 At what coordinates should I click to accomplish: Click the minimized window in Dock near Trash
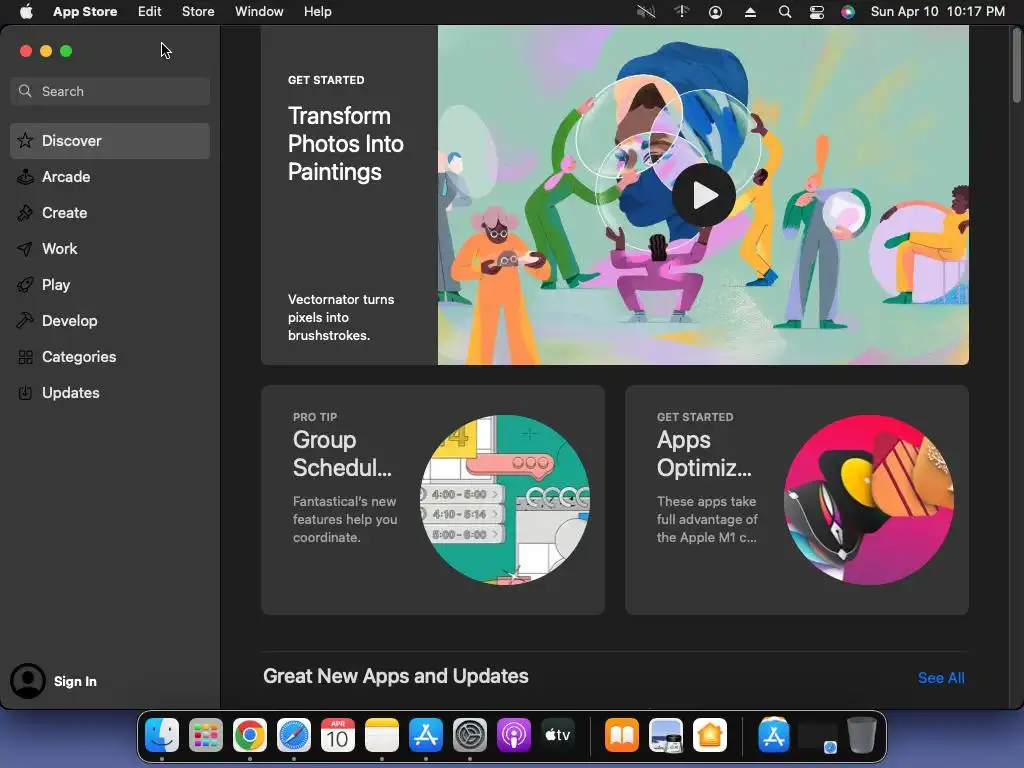818,735
